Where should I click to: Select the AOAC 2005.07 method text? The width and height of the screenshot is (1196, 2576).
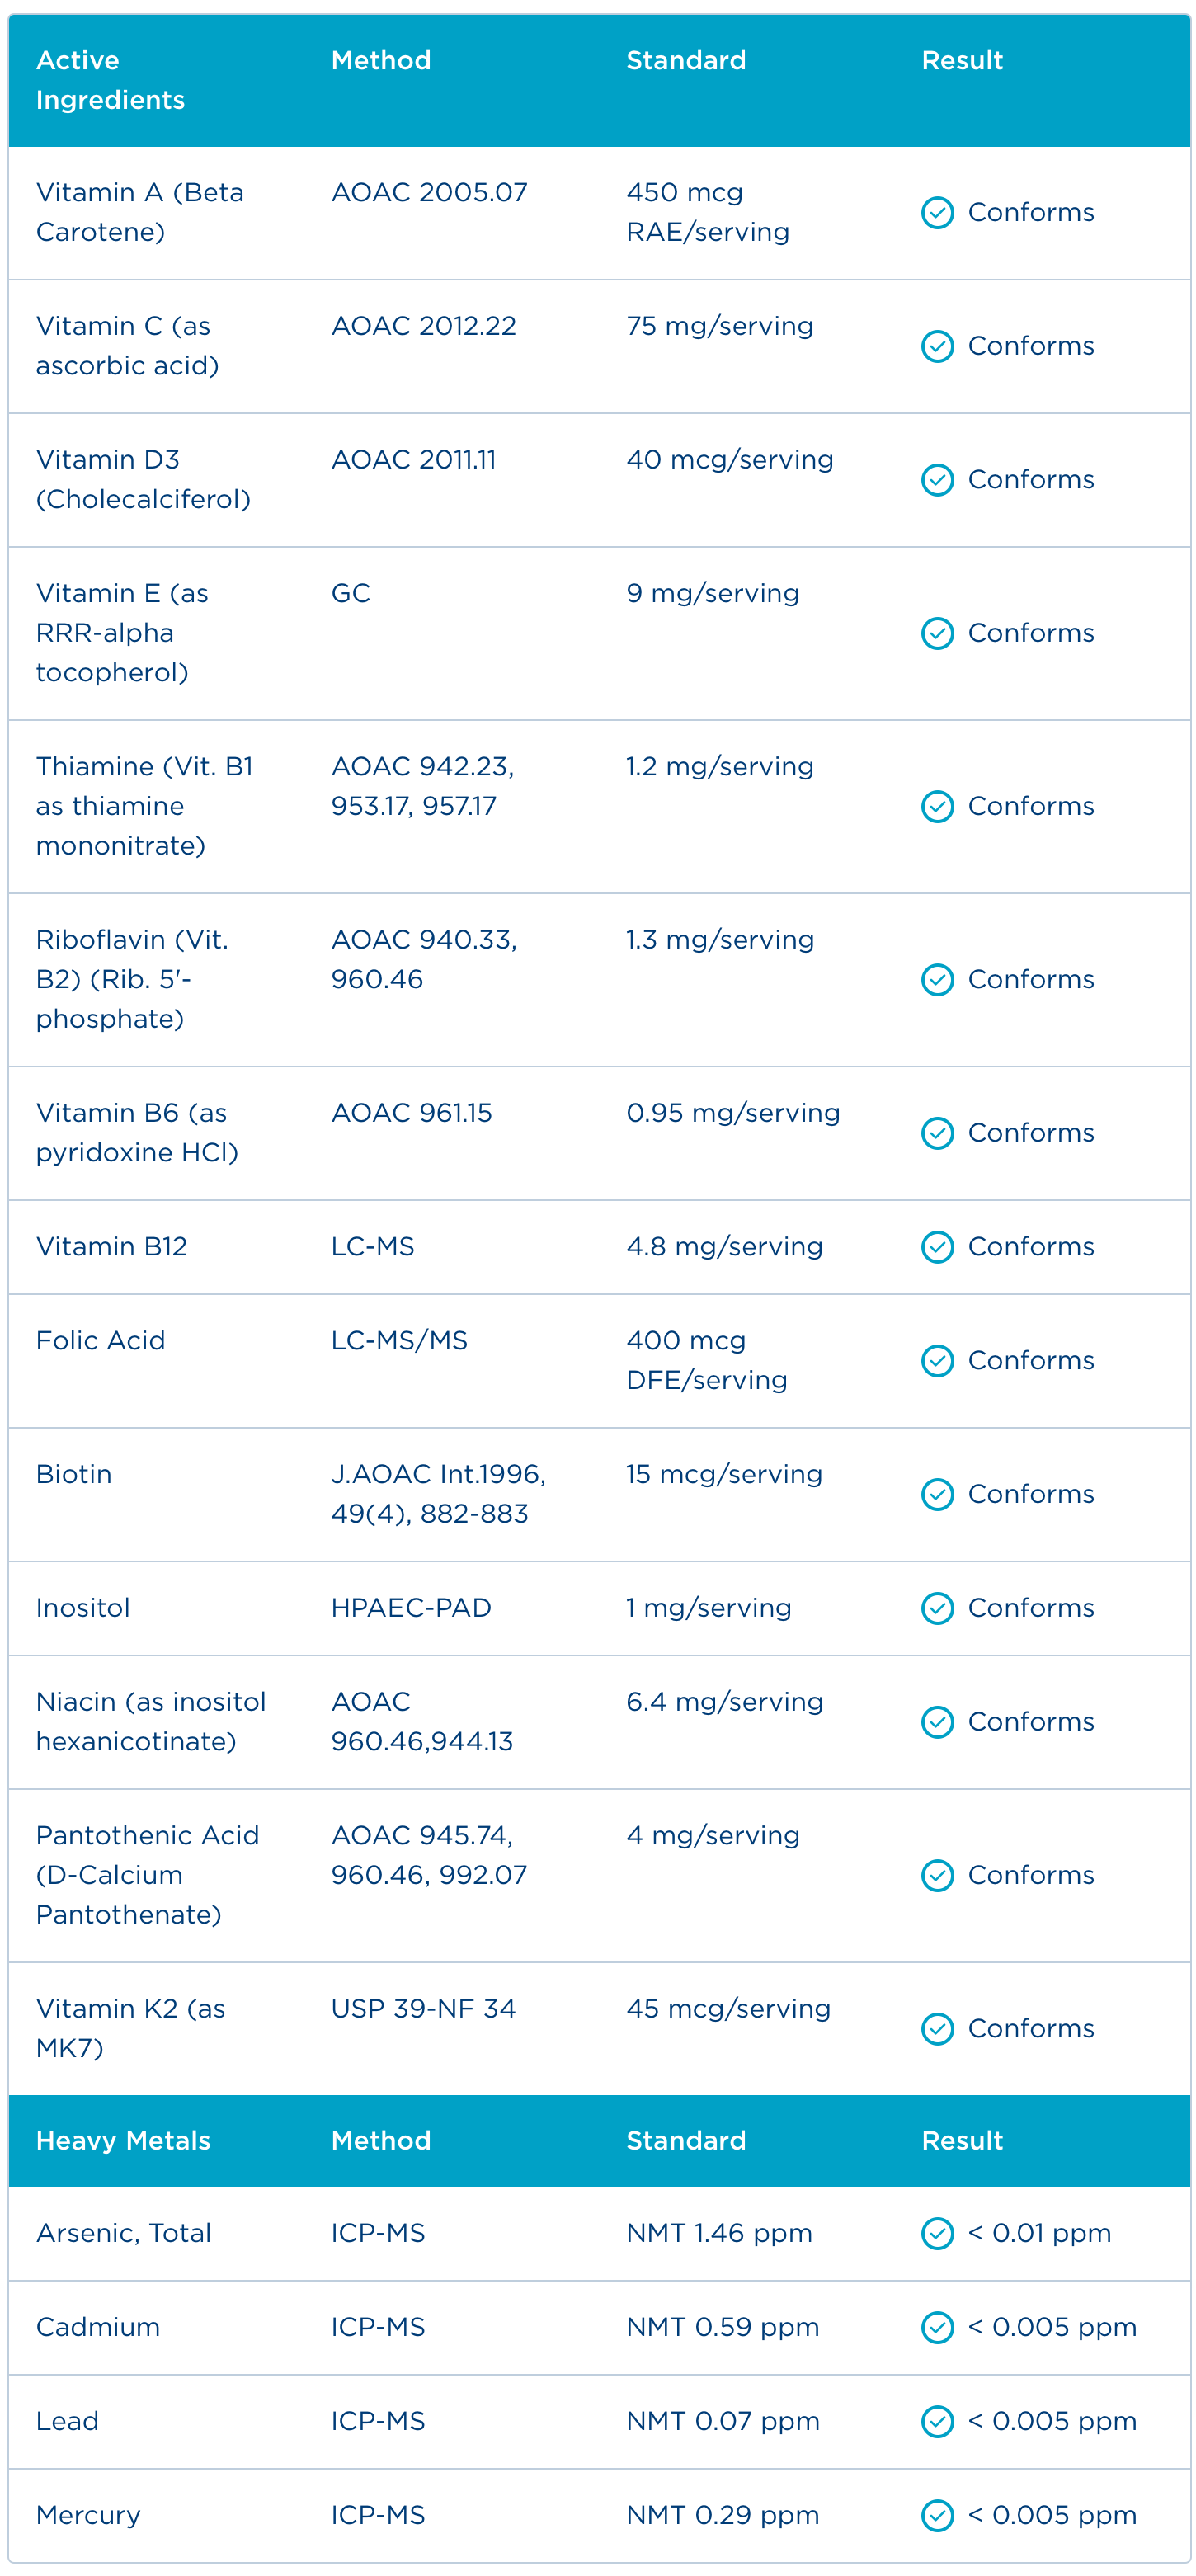click(429, 192)
